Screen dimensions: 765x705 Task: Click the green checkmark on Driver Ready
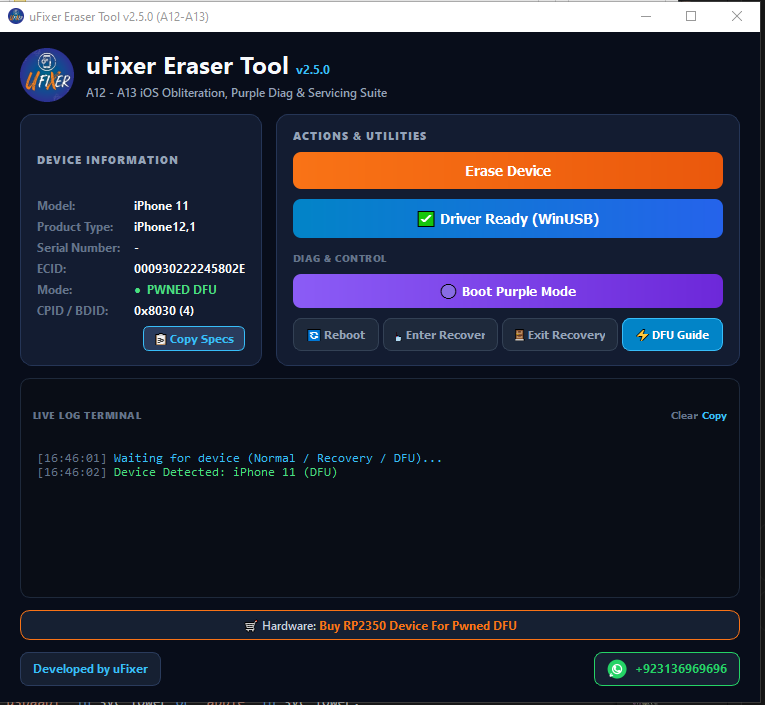point(425,219)
